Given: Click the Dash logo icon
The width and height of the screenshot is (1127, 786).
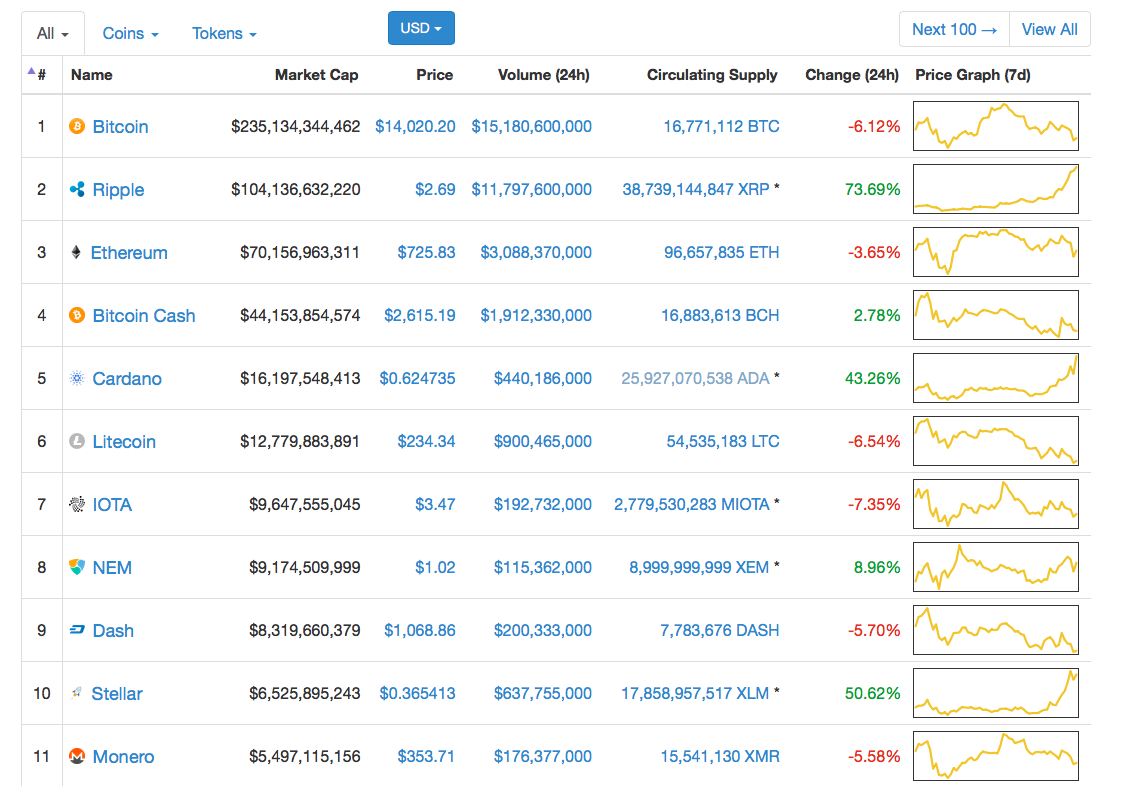Looking at the screenshot, I should 77,630.
